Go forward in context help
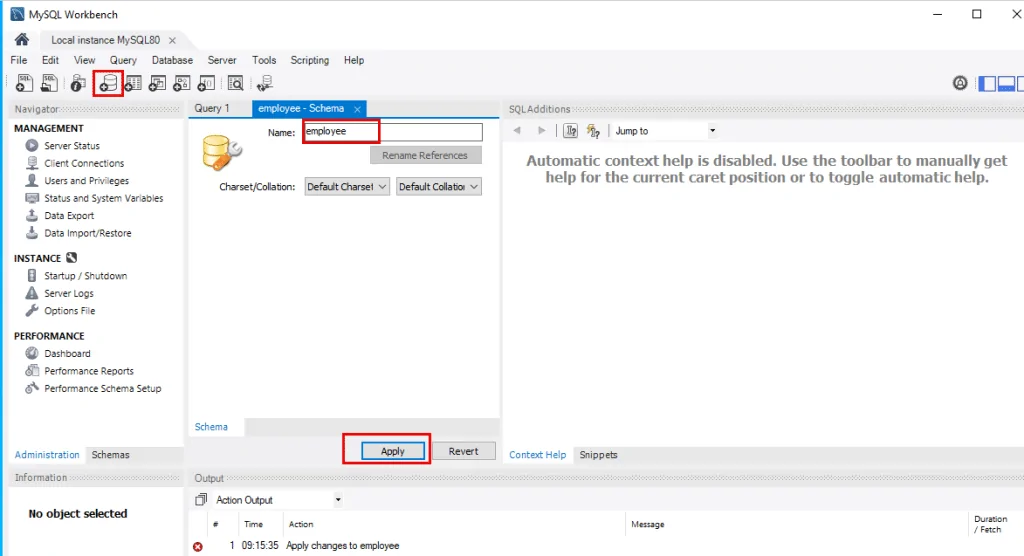1024x556 pixels. (541, 131)
